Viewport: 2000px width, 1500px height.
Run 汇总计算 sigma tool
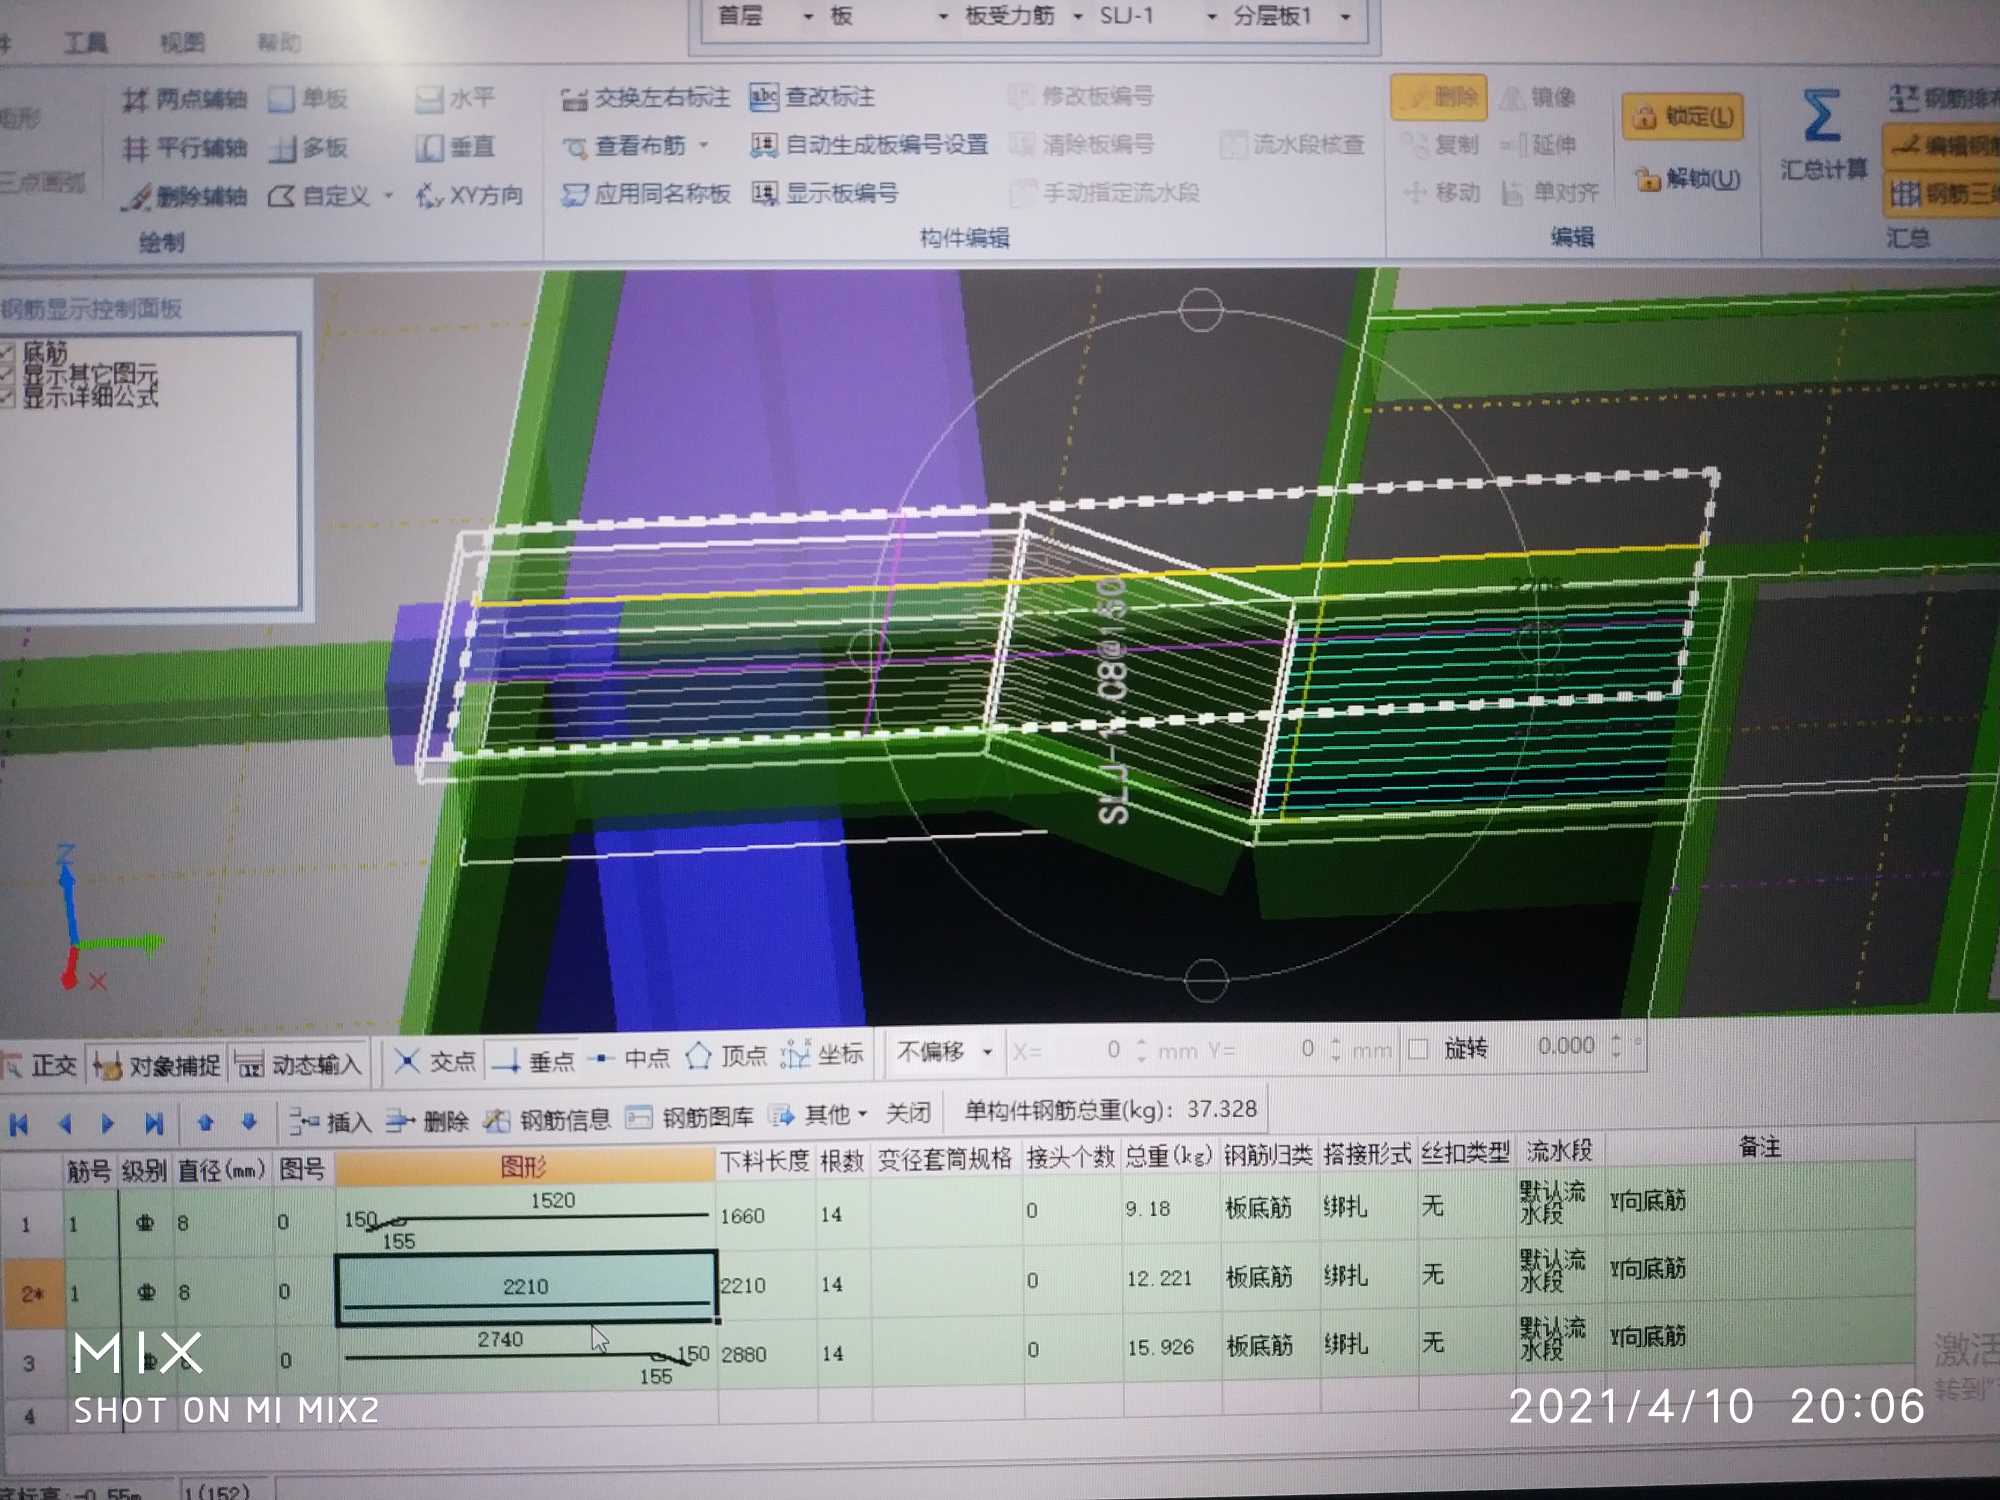[x=1823, y=135]
